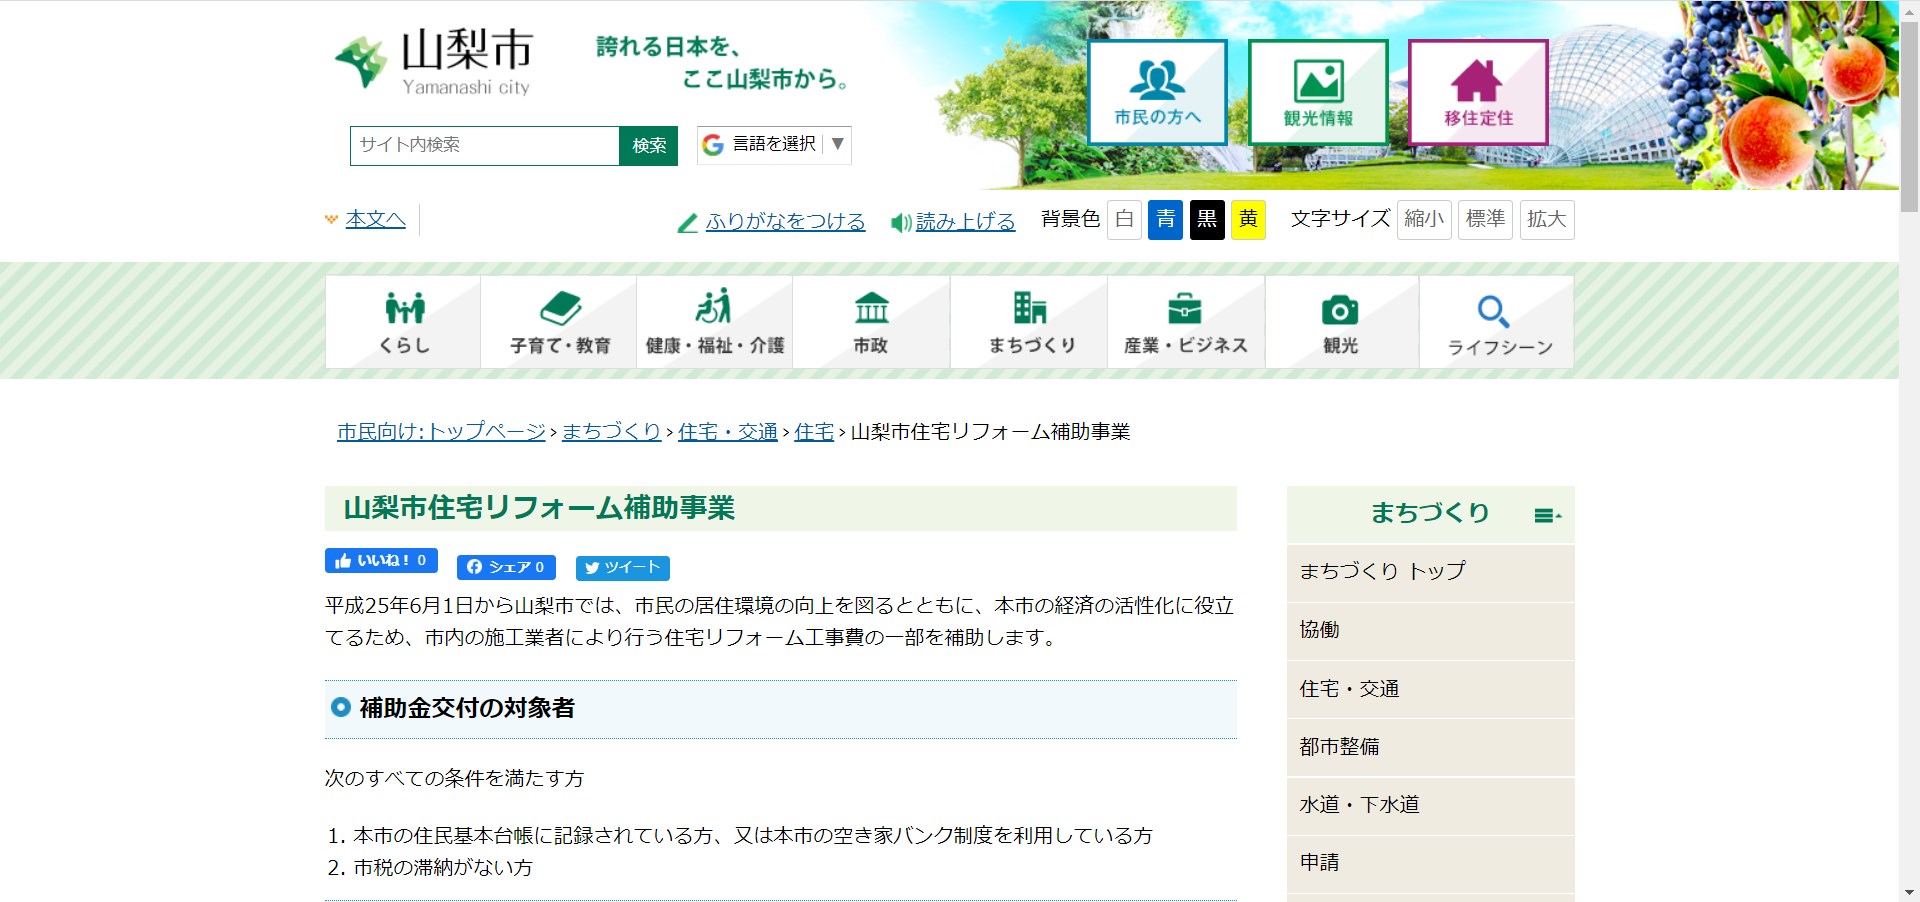The image size is (1920, 902).
Task: Open the 言語を選択 dropdown
Action: (x=773, y=145)
